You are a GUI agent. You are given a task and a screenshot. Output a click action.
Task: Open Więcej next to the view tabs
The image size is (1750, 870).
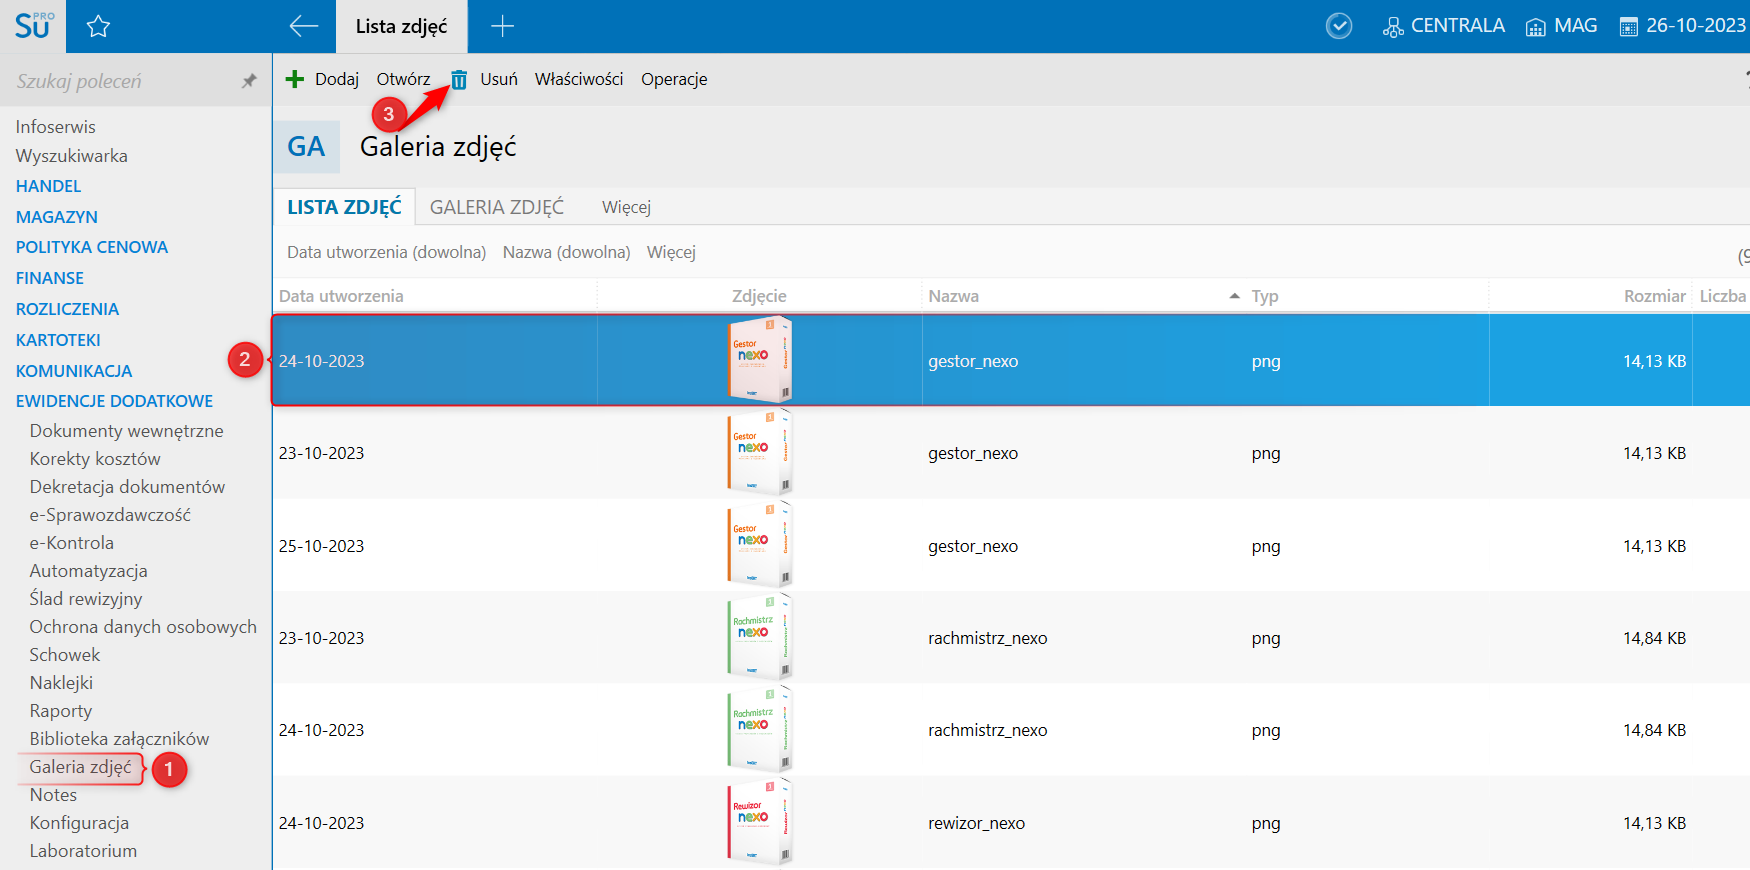626,207
